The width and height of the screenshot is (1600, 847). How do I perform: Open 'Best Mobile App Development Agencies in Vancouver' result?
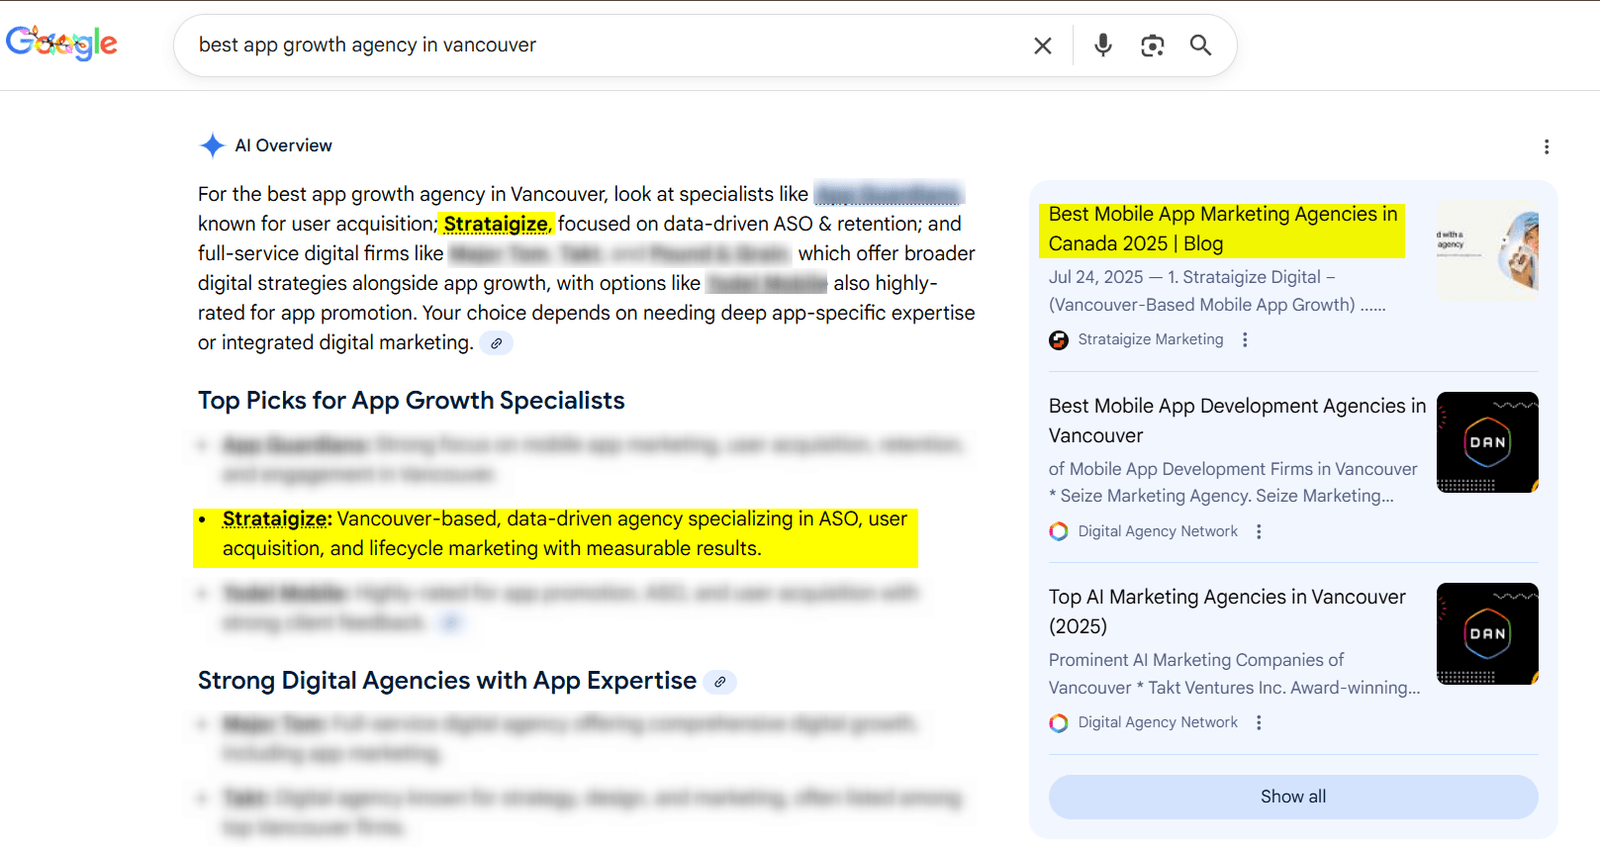1237,420
